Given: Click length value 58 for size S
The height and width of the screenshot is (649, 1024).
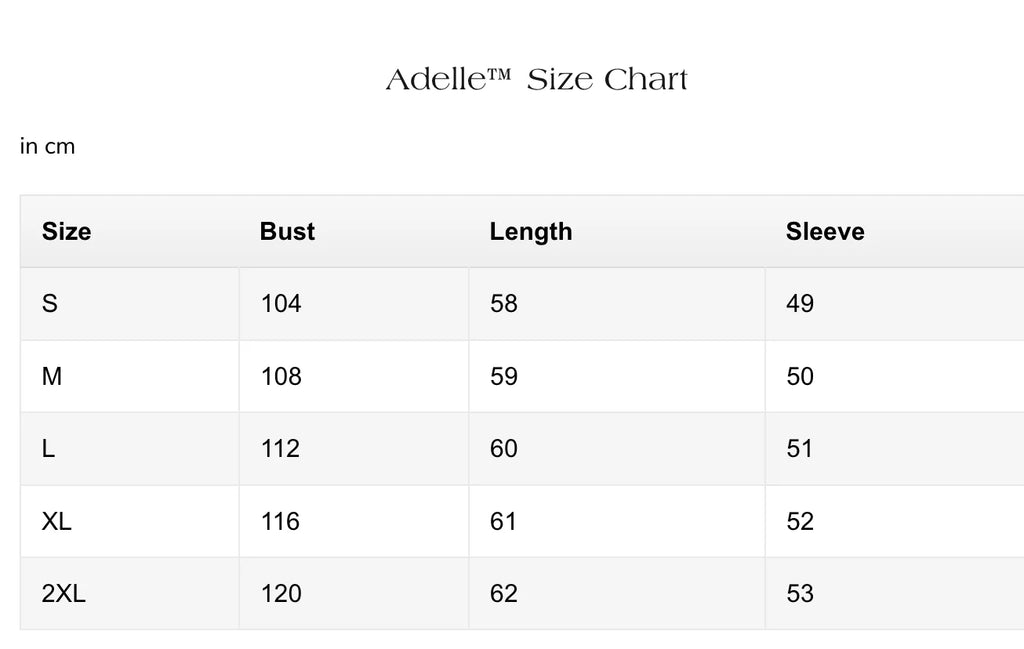Looking at the screenshot, I should (x=504, y=304).
